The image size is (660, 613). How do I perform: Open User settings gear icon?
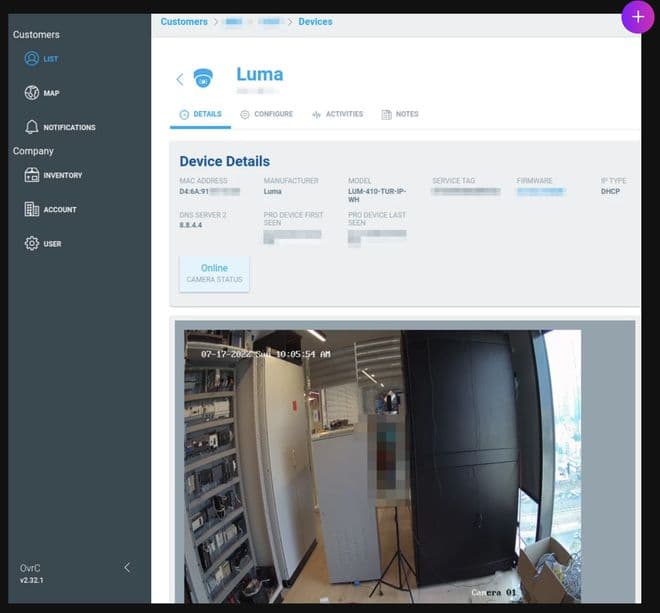tap(32, 244)
